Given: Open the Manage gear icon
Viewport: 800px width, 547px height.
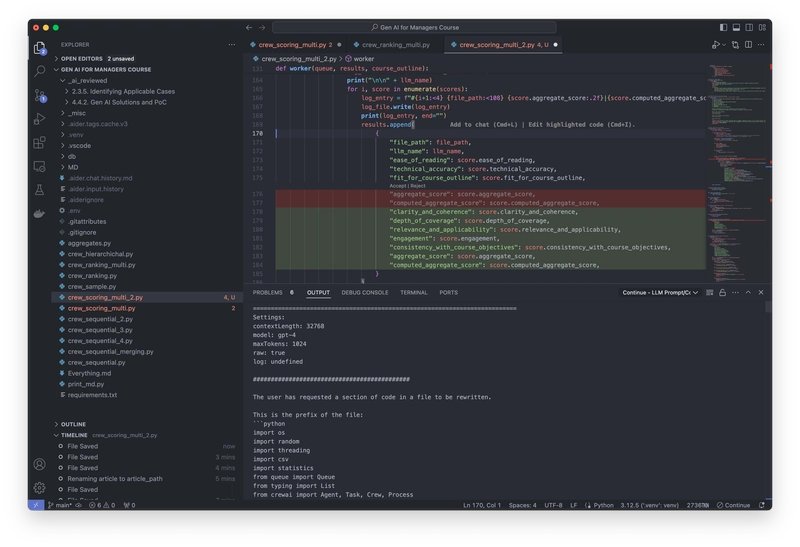Looking at the screenshot, I should coord(39,488).
